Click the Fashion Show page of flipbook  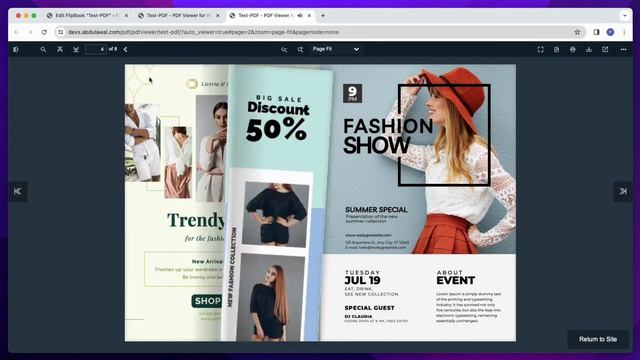click(x=420, y=202)
